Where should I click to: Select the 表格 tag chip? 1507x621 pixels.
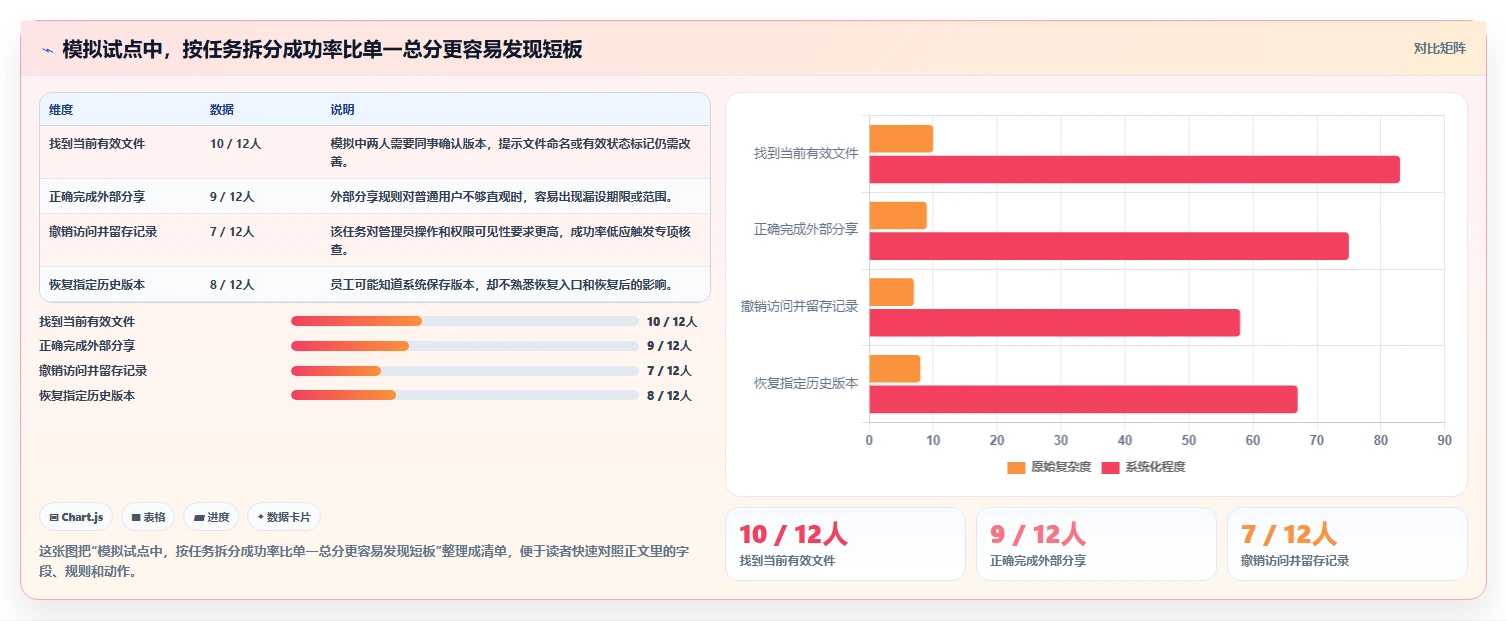tap(148, 517)
